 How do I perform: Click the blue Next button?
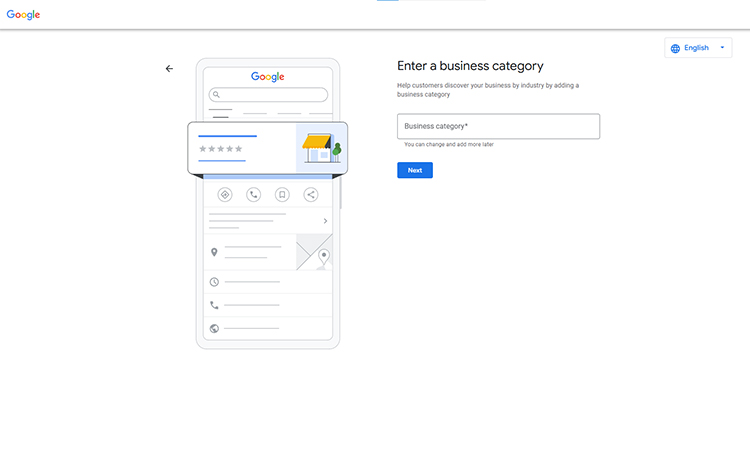coord(415,170)
